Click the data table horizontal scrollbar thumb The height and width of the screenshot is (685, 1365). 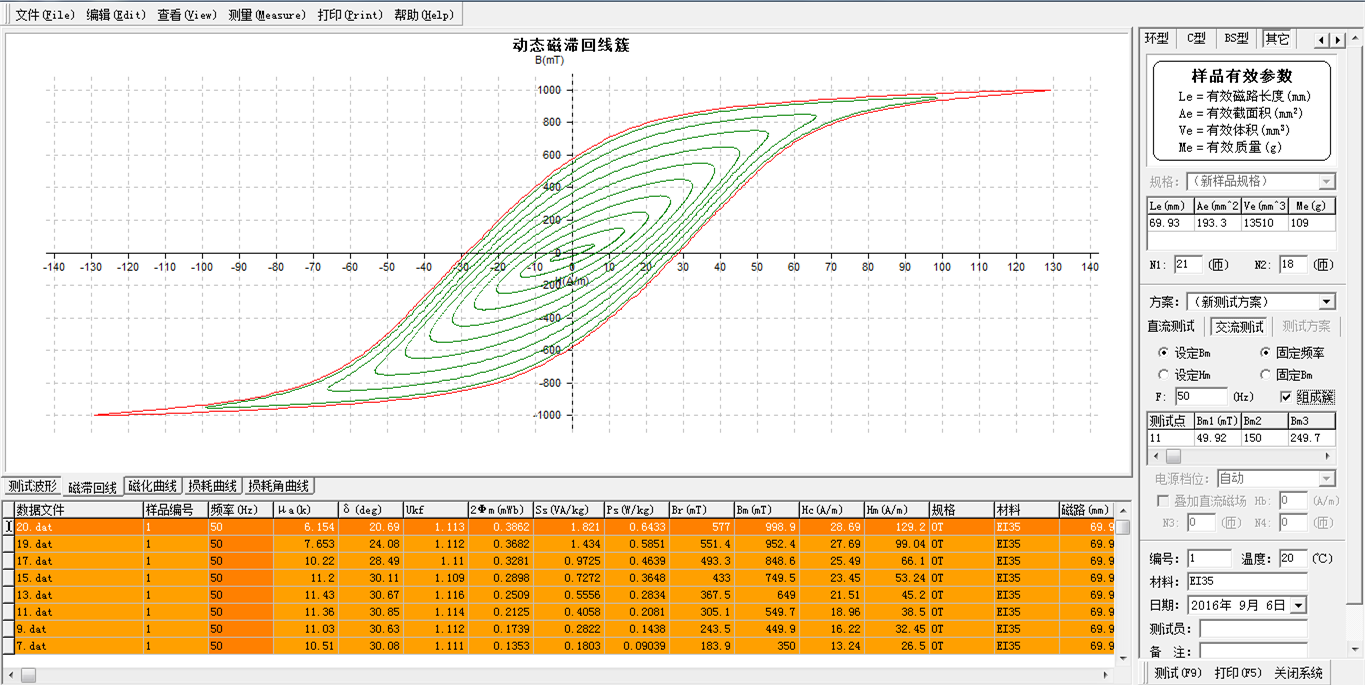click(x=28, y=676)
